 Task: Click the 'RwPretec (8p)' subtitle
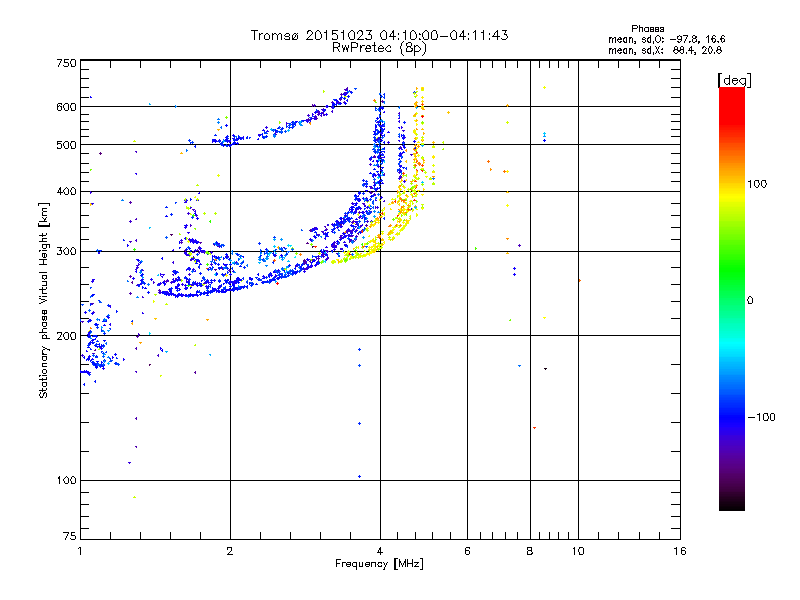379,48
